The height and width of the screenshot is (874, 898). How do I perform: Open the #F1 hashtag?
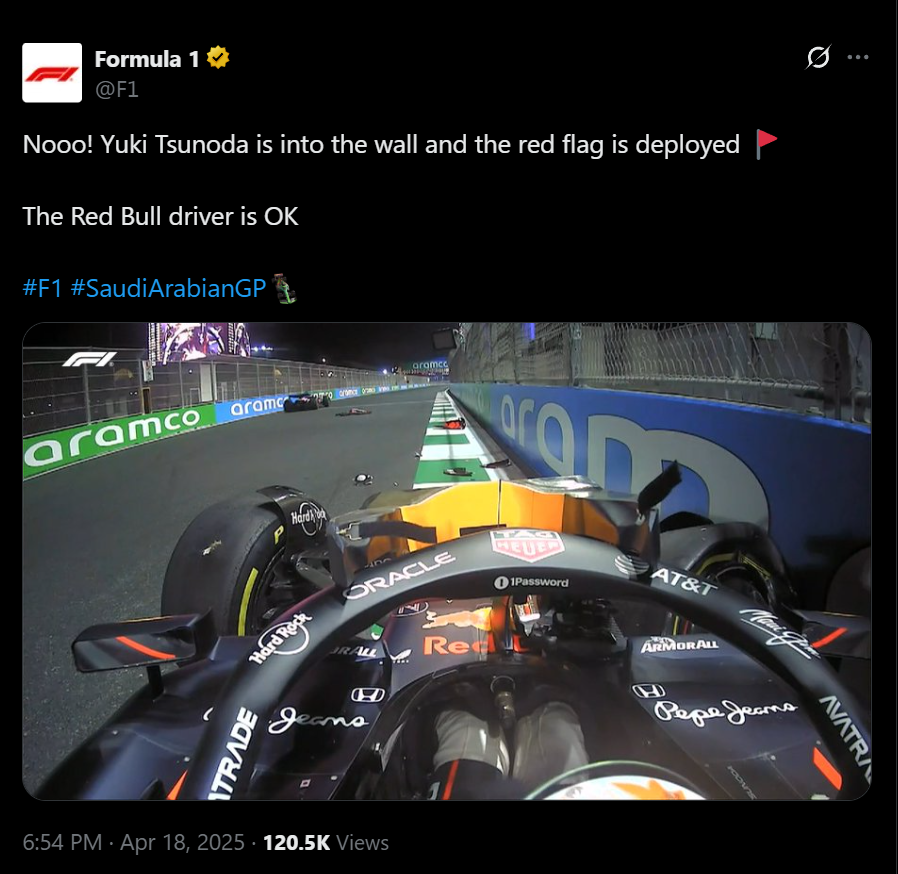click(x=42, y=288)
